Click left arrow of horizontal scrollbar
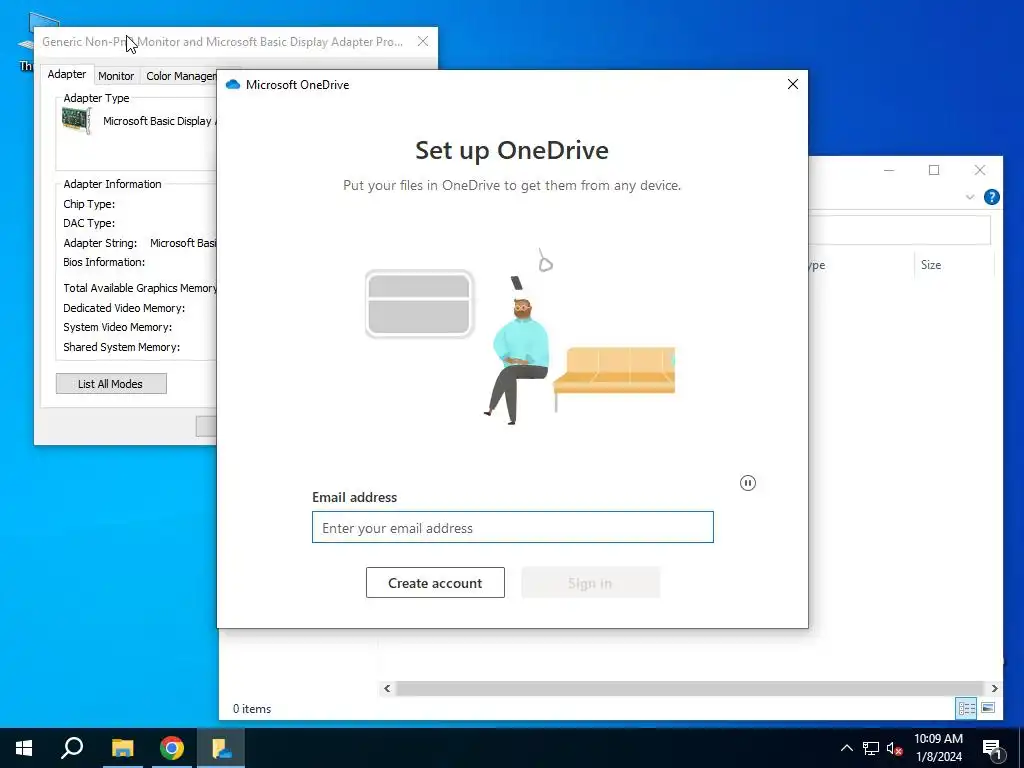This screenshot has width=1024, height=768. coord(387,688)
